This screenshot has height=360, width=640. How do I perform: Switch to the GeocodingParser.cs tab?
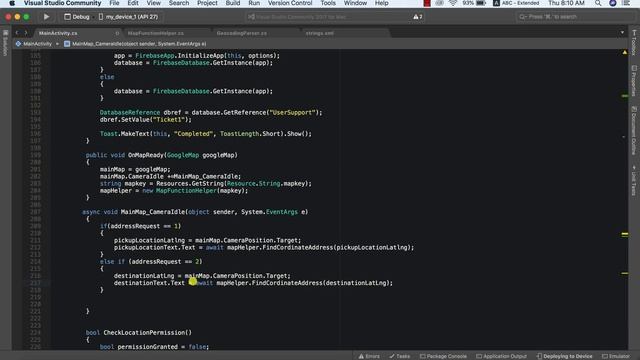tap(242, 33)
